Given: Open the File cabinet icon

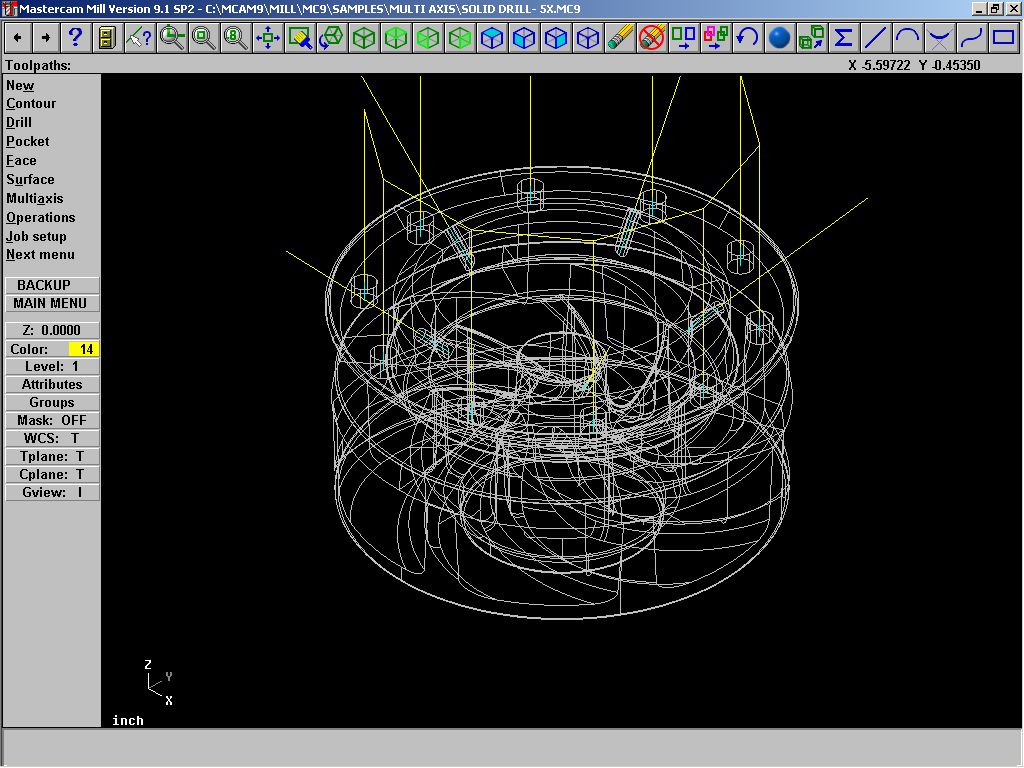Looking at the screenshot, I should tap(107, 37).
